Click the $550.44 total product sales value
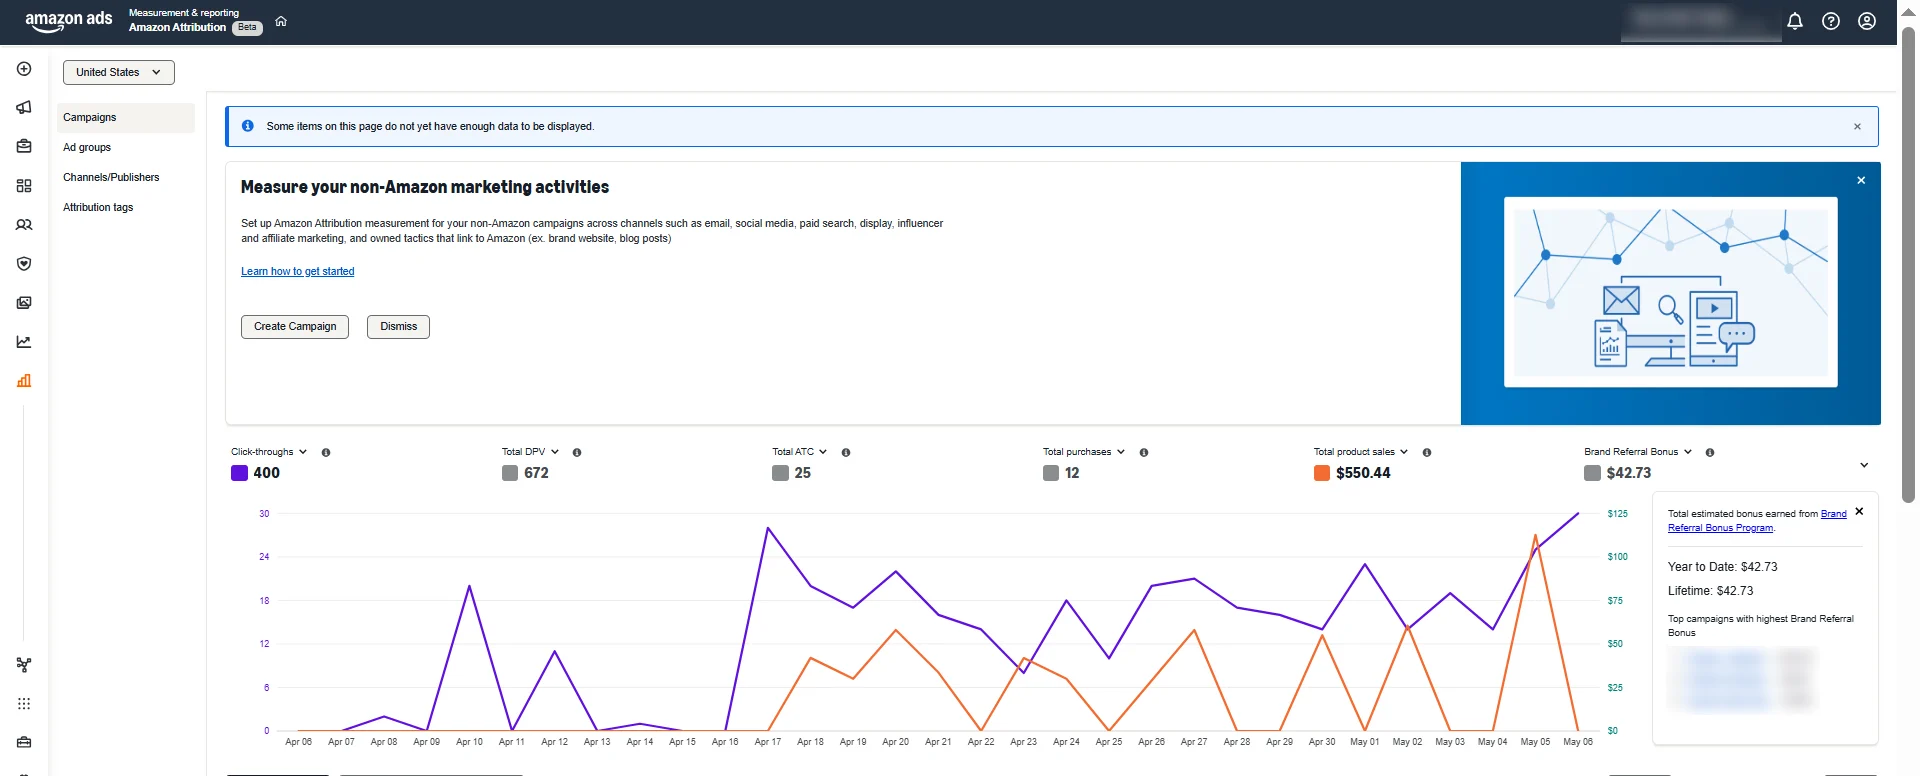This screenshot has height=776, width=1920. 1363,473
